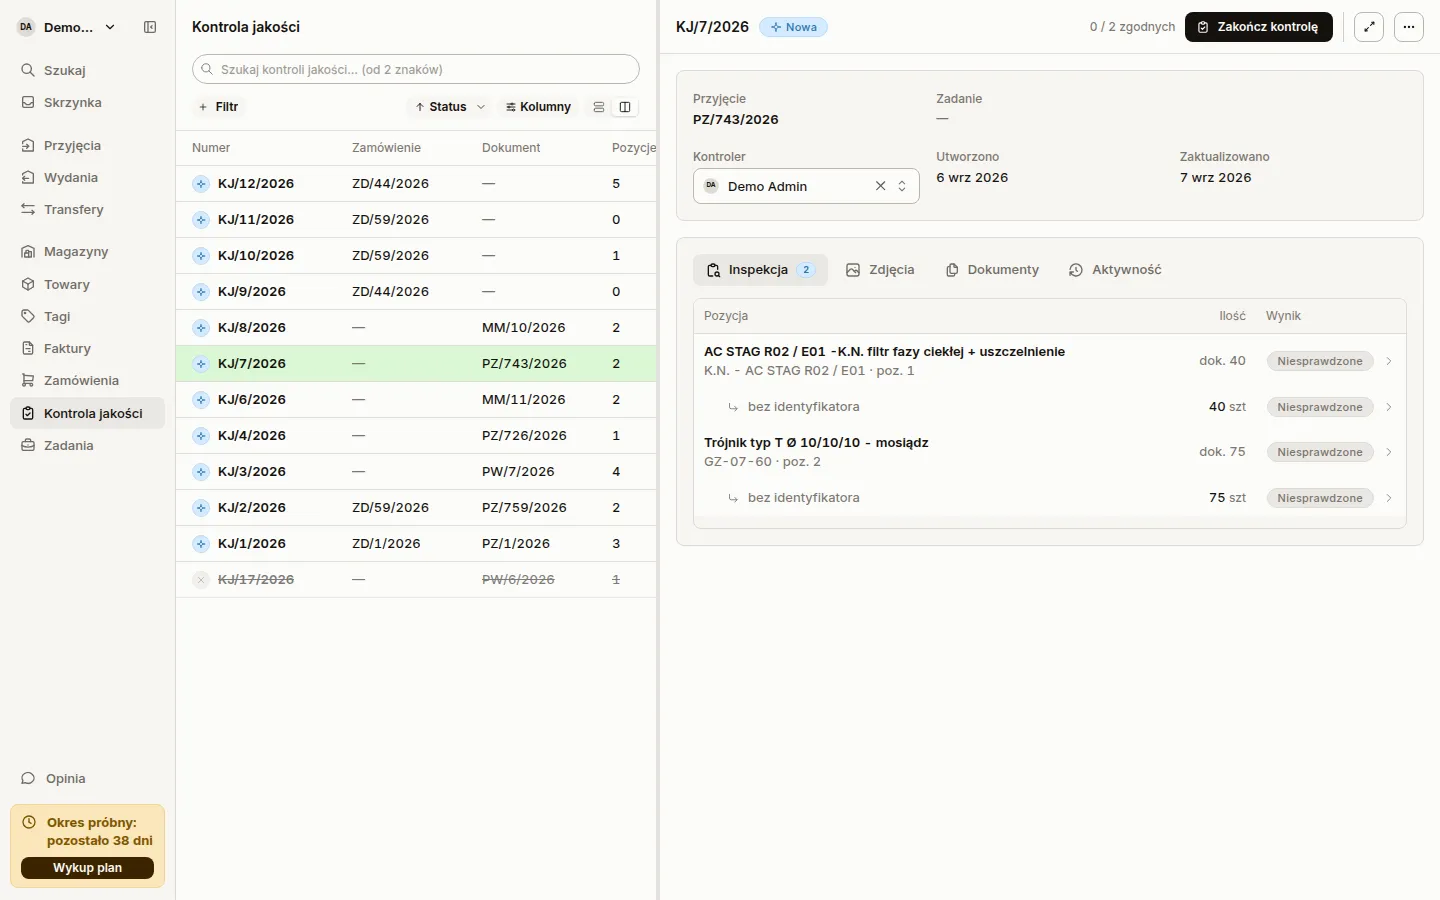Viewport: 1440px width, 900px height.
Task: Switch to list-only view layout
Action: pos(599,107)
